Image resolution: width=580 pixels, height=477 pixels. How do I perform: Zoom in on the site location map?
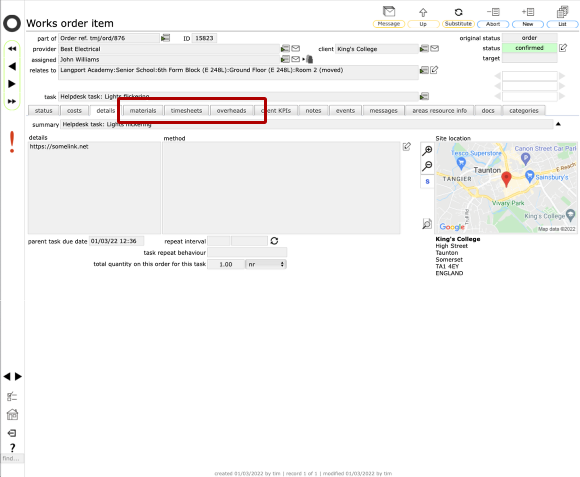click(x=427, y=150)
